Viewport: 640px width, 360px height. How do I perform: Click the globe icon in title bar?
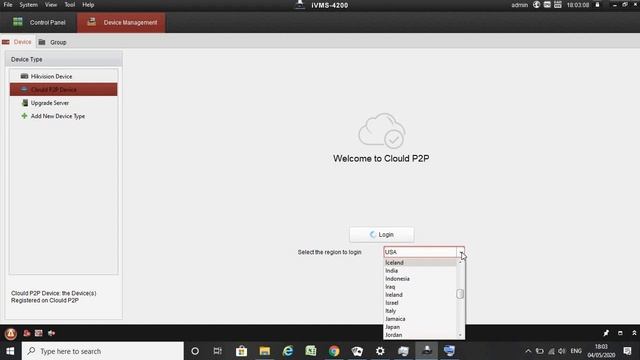pos(536,5)
